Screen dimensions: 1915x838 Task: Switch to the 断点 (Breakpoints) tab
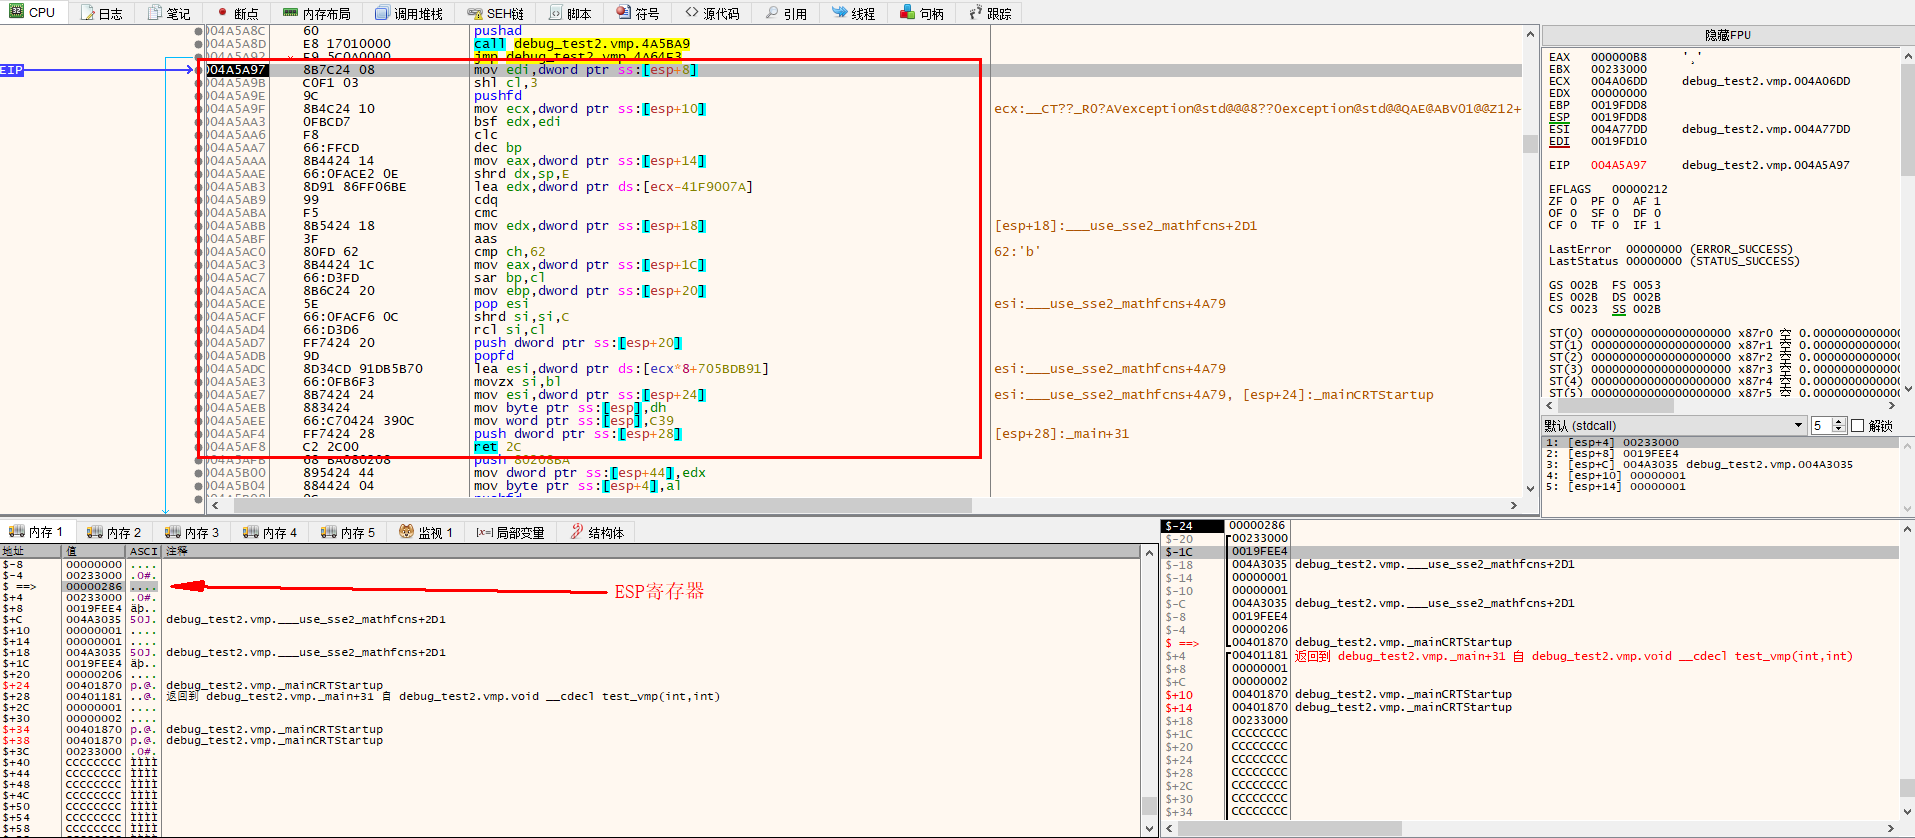point(237,13)
